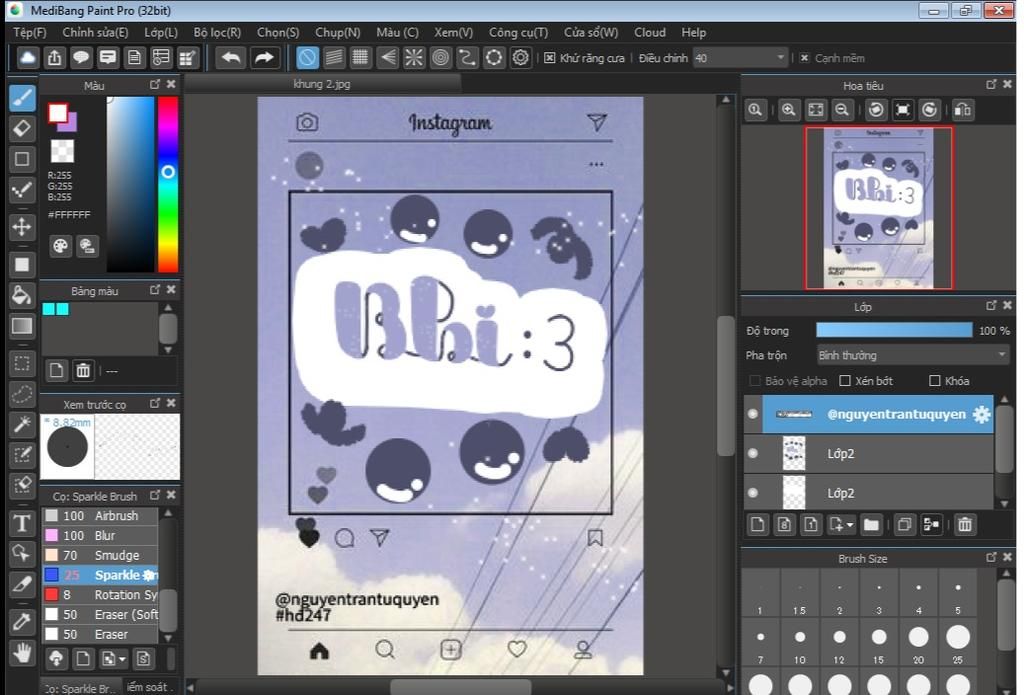The image size is (1024, 695).
Task: Select the Bucket fill tool
Action: [22, 295]
